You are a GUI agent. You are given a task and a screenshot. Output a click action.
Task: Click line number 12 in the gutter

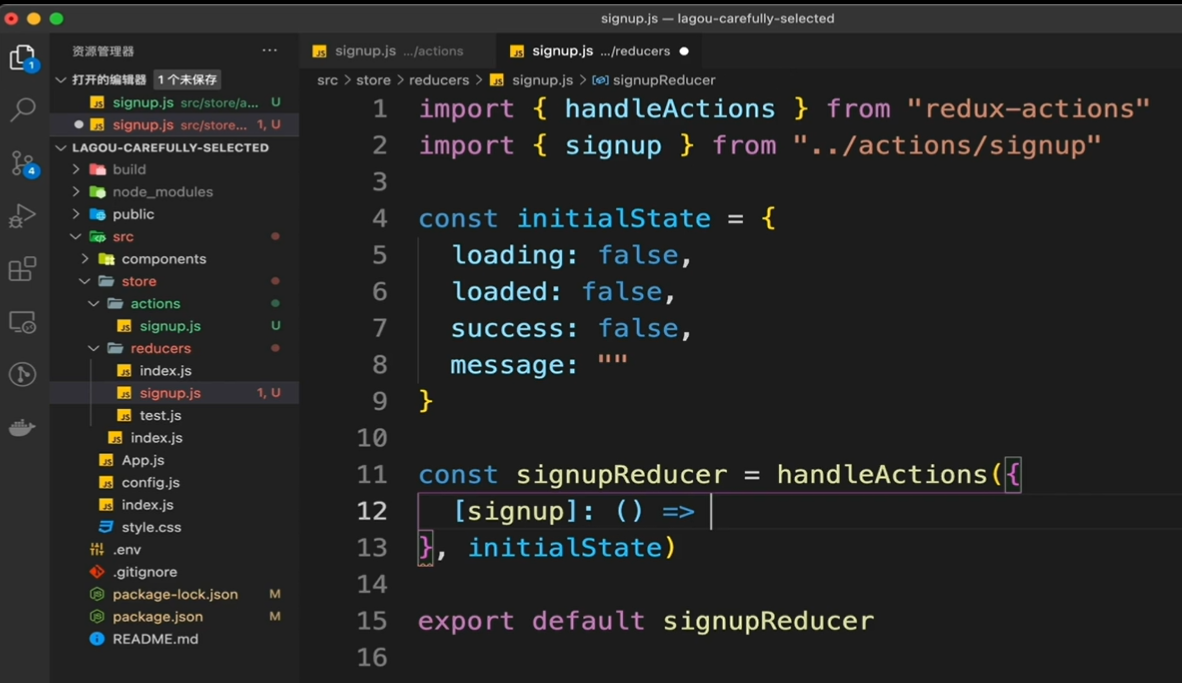pos(372,511)
